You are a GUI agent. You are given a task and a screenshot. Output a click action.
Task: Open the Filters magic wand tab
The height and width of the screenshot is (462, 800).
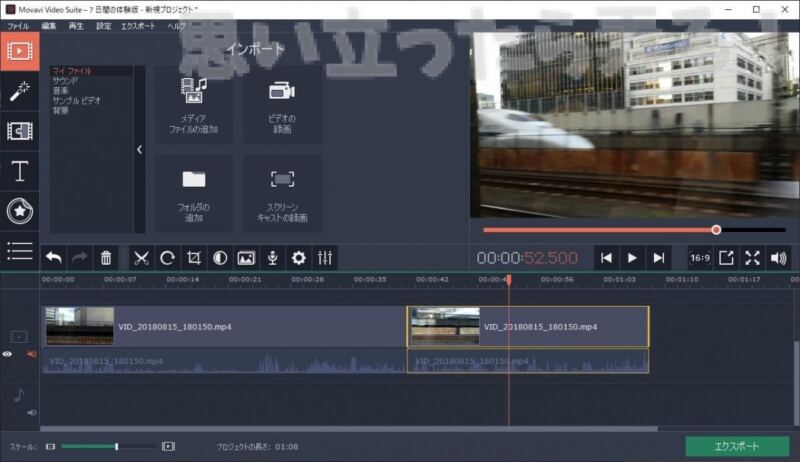pos(19,91)
